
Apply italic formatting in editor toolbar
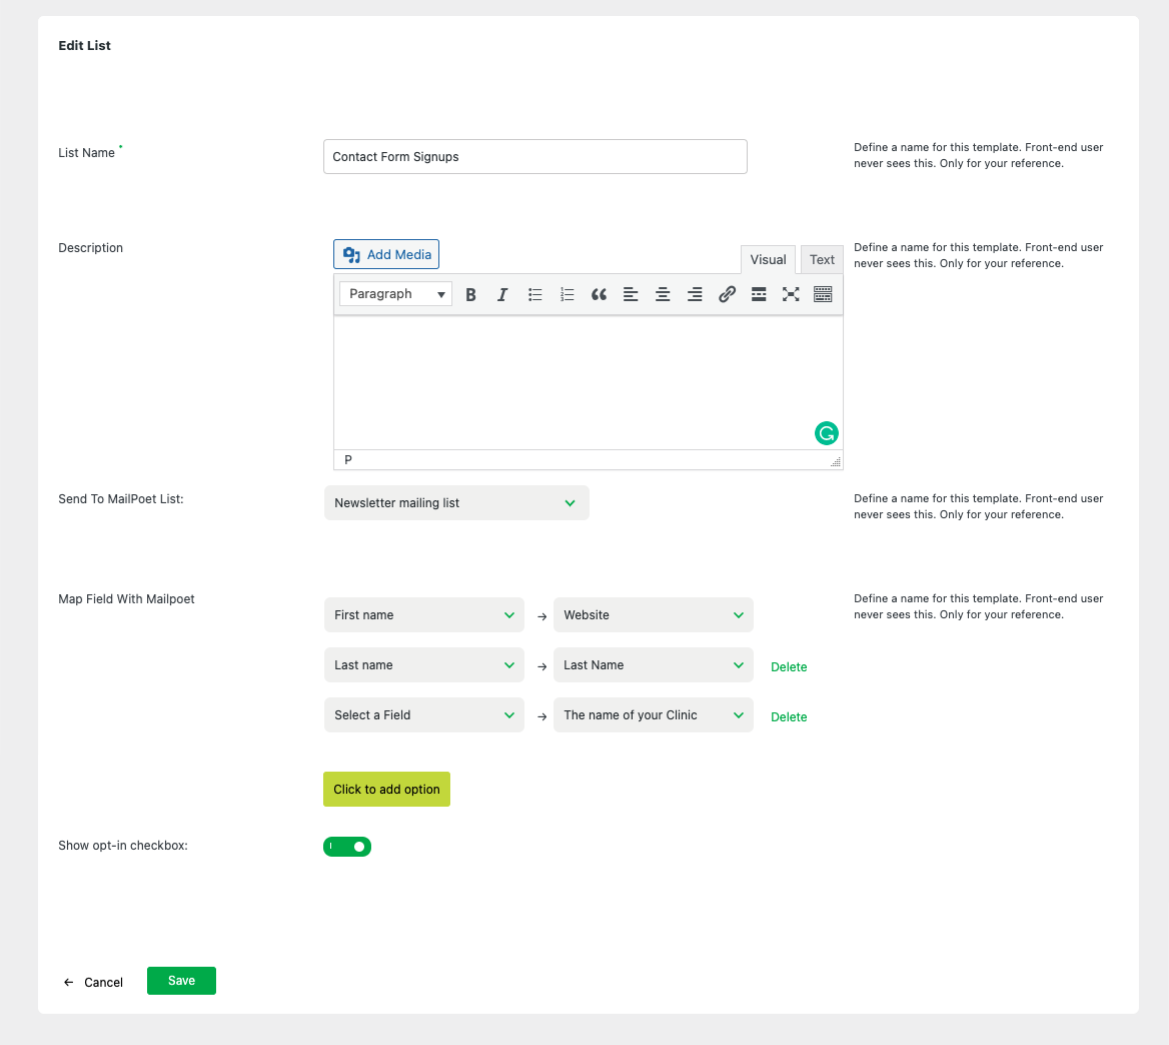tap(503, 294)
